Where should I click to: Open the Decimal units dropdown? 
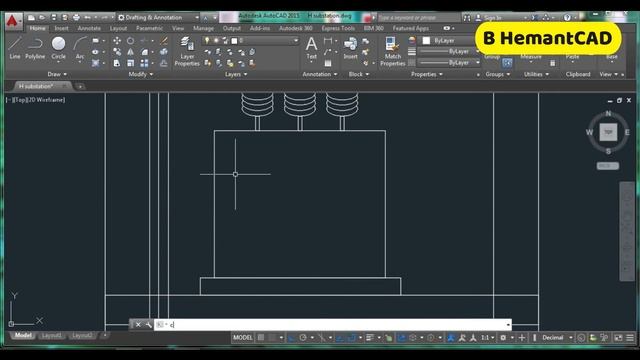[x=557, y=338]
